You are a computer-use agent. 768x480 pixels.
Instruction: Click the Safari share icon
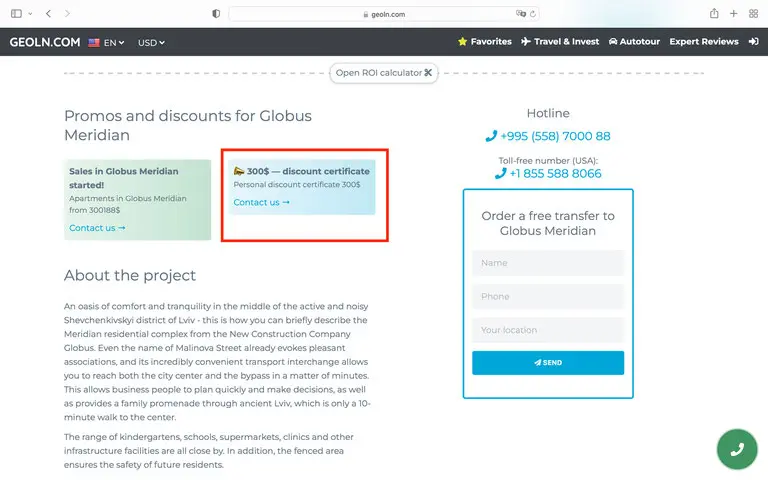(714, 14)
